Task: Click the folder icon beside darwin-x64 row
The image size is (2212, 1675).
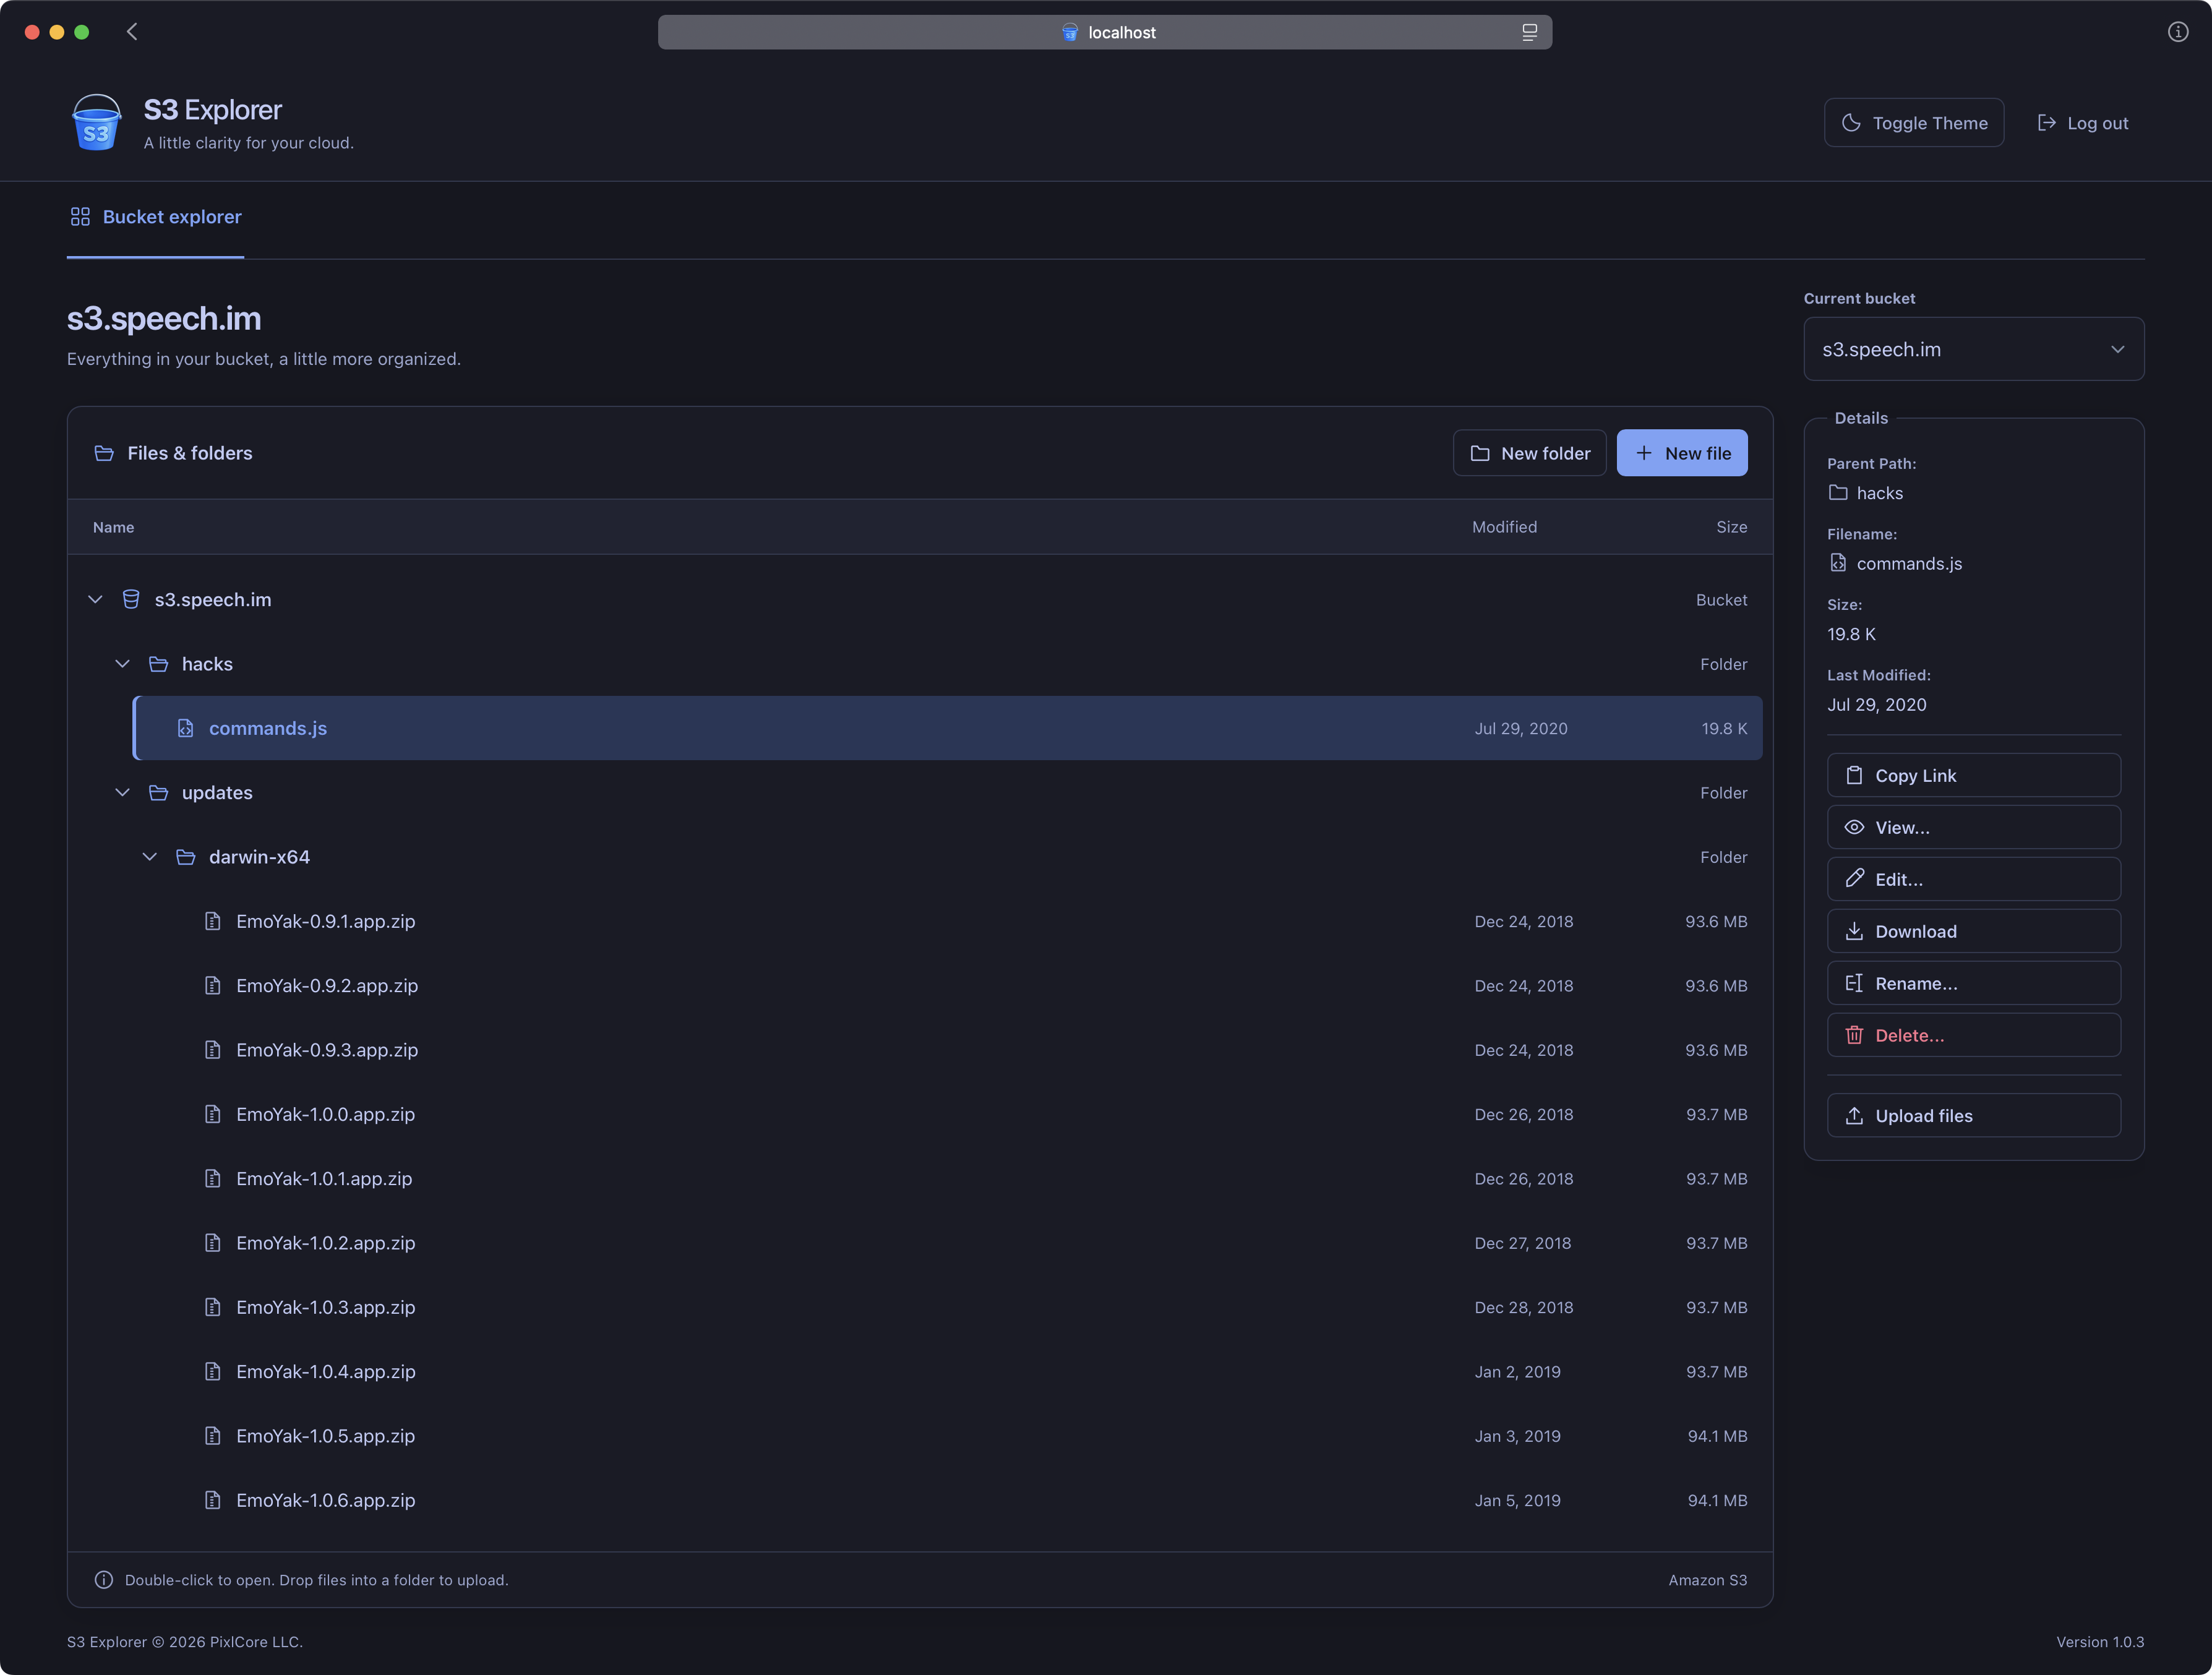Action: click(185, 857)
